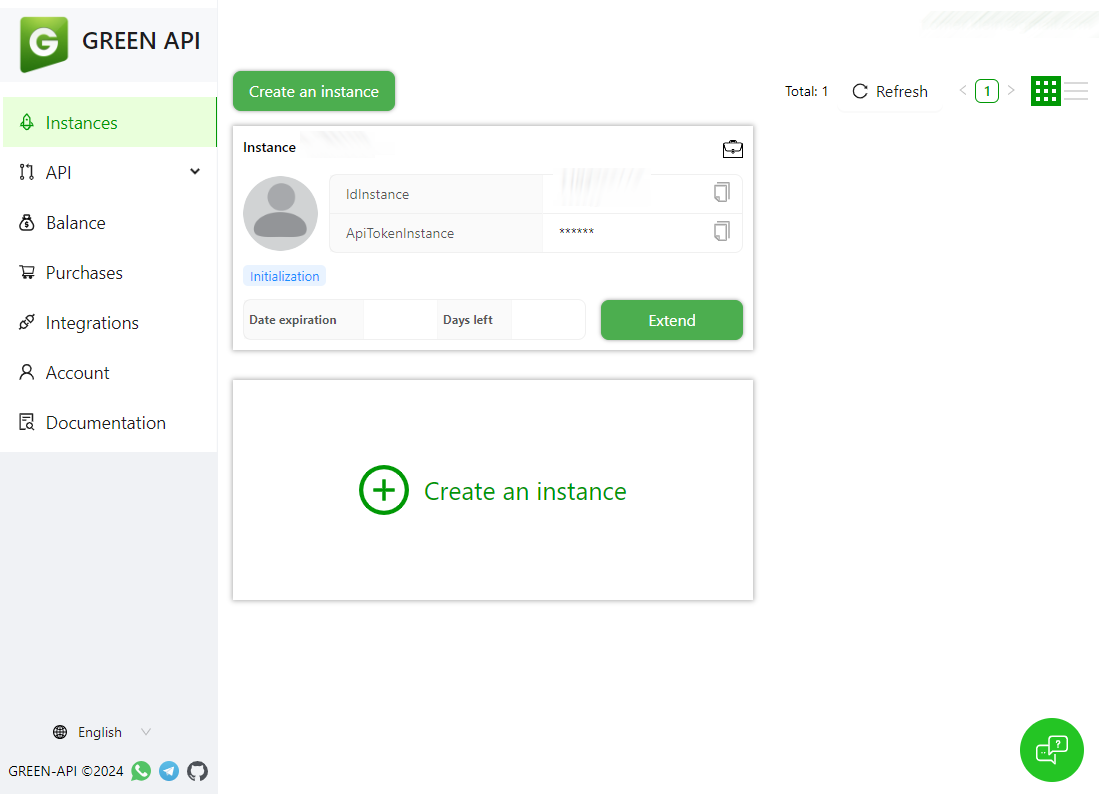Open the Purchases page
This screenshot has height=794, width=1099.
109,273
